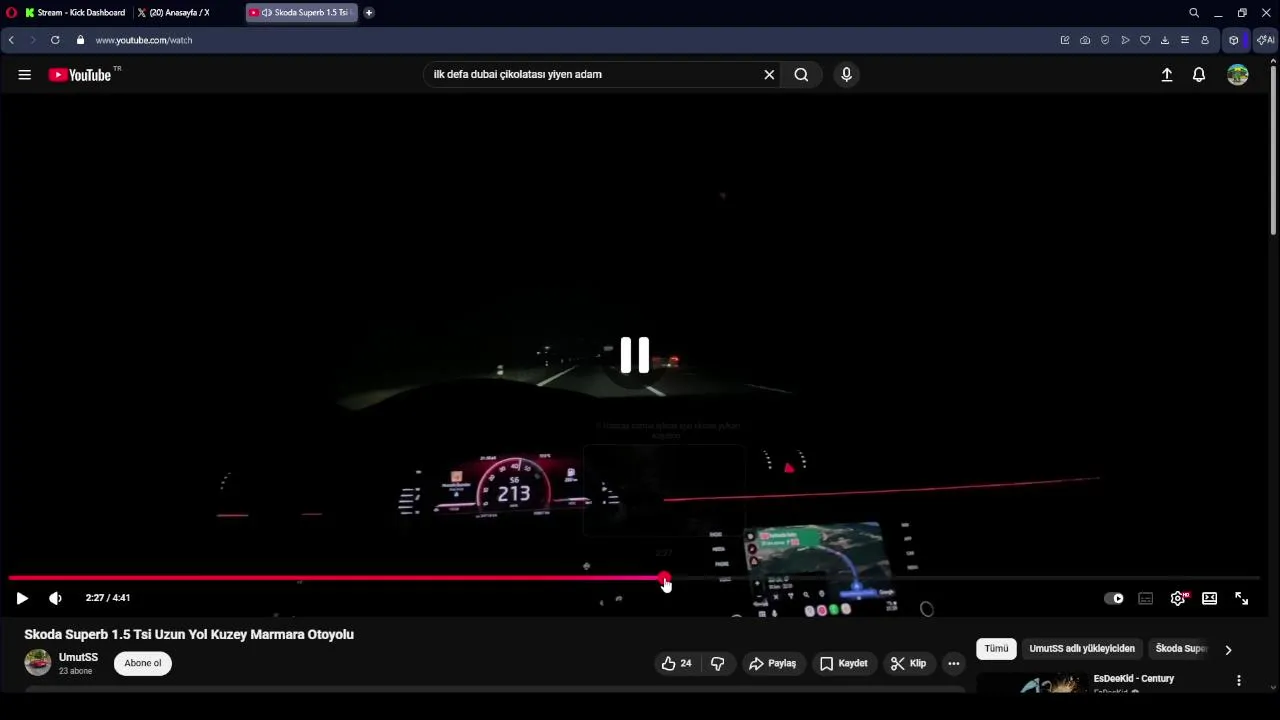Screen dimensions: 1280x720
Task: Select the 'UmutSS adlı yükleyiciden' chip
Action: 1082,649
